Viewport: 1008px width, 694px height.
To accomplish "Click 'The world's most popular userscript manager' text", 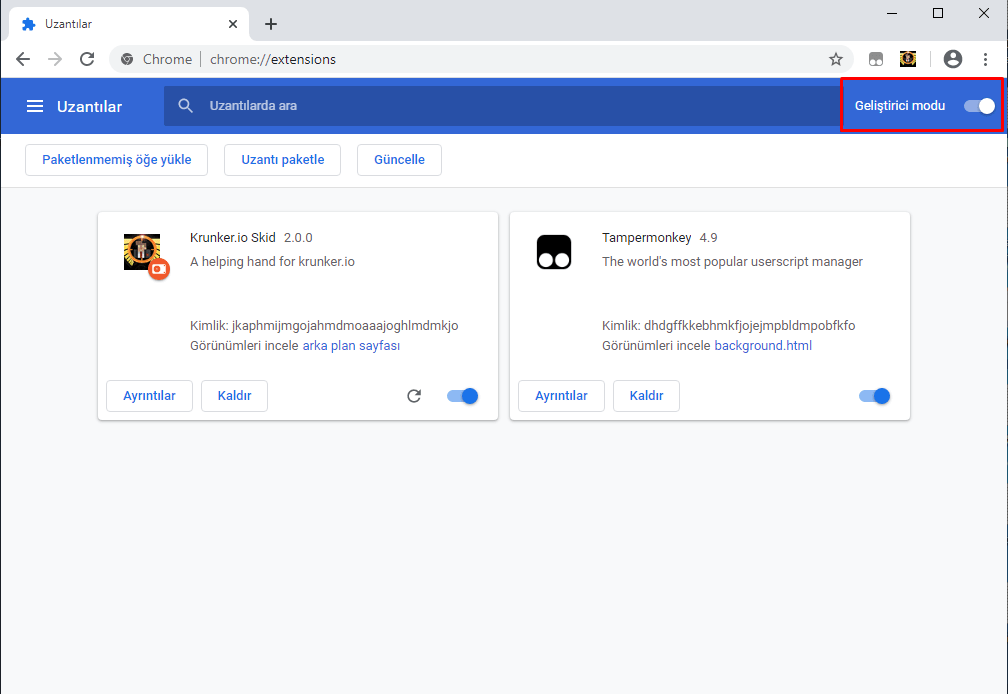I will click(x=732, y=262).
